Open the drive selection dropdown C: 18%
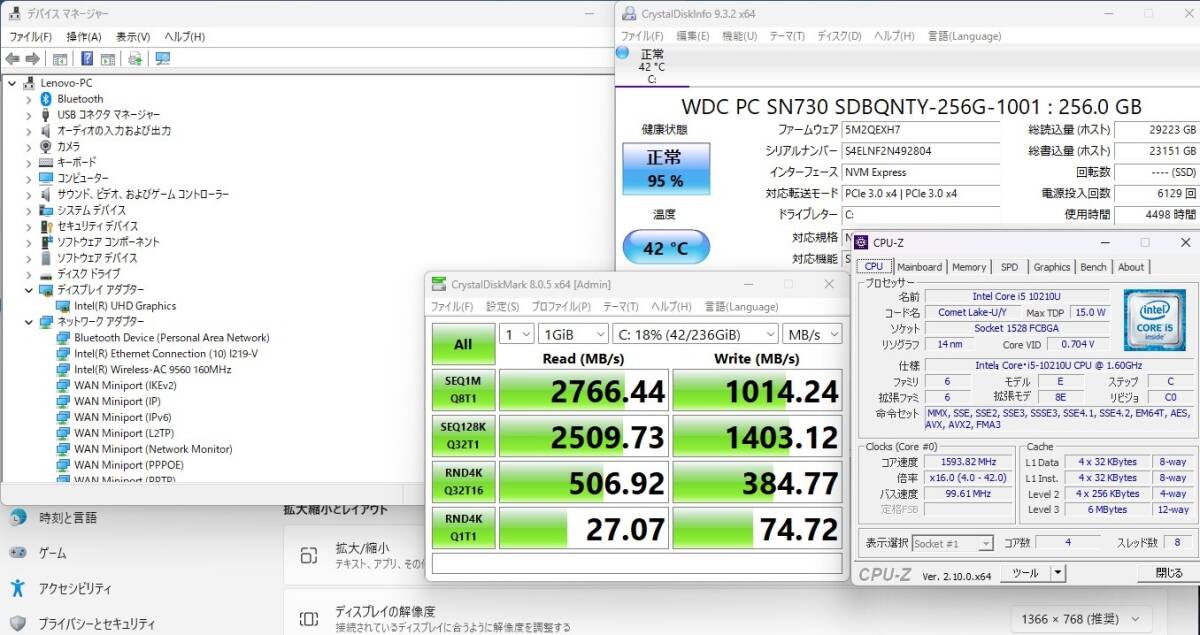Screen dimensions: 1200x635 click(x=695, y=334)
